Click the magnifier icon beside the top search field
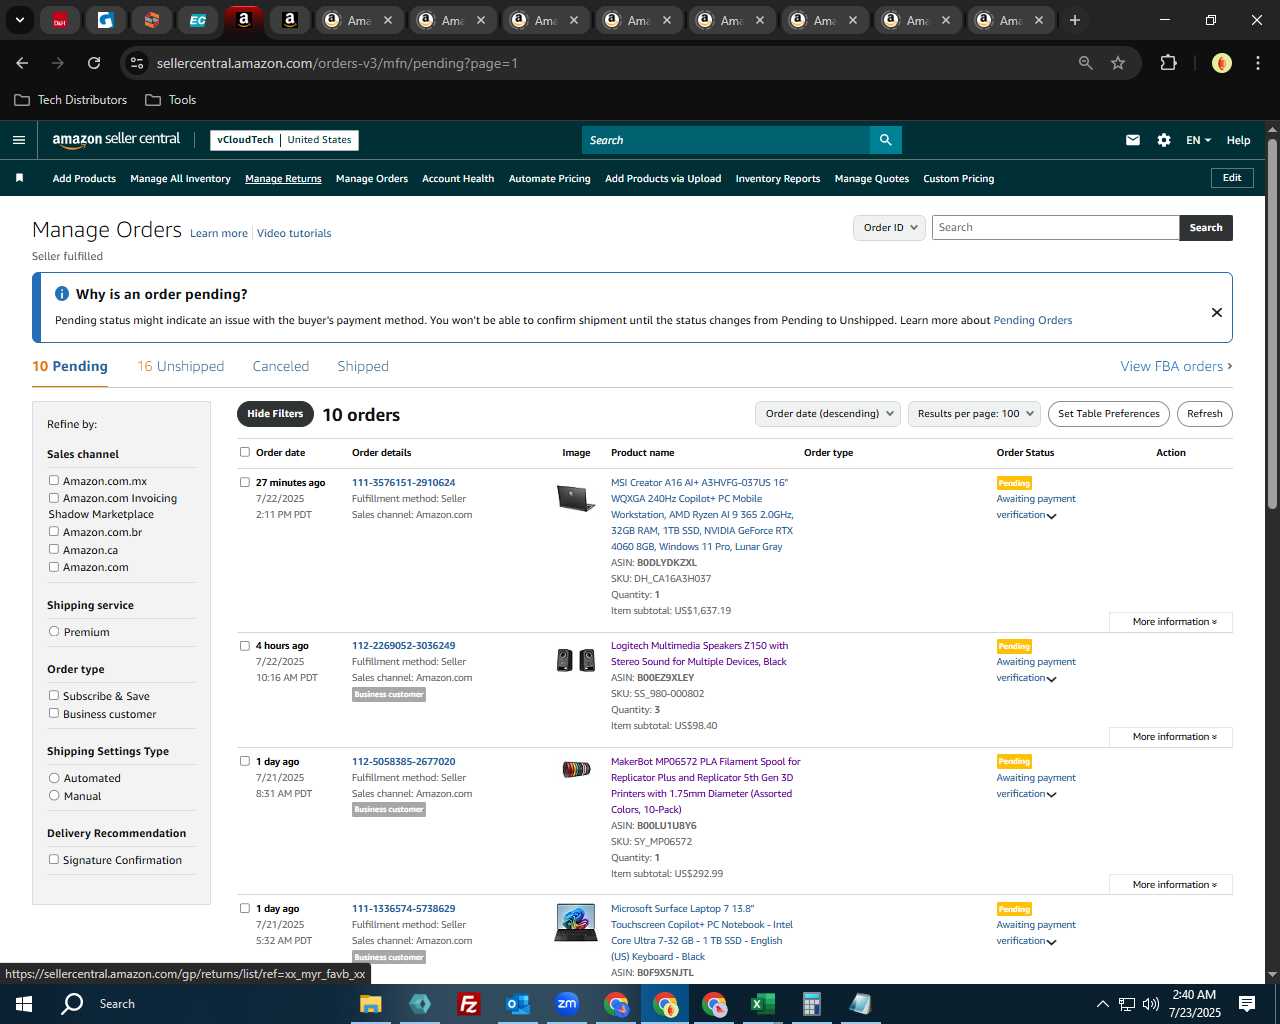The image size is (1280, 1024). (x=885, y=140)
